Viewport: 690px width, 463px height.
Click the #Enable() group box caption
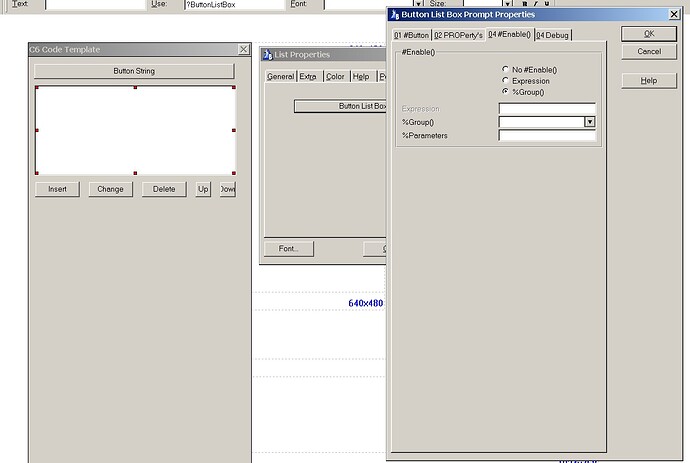click(x=418, y=52)
